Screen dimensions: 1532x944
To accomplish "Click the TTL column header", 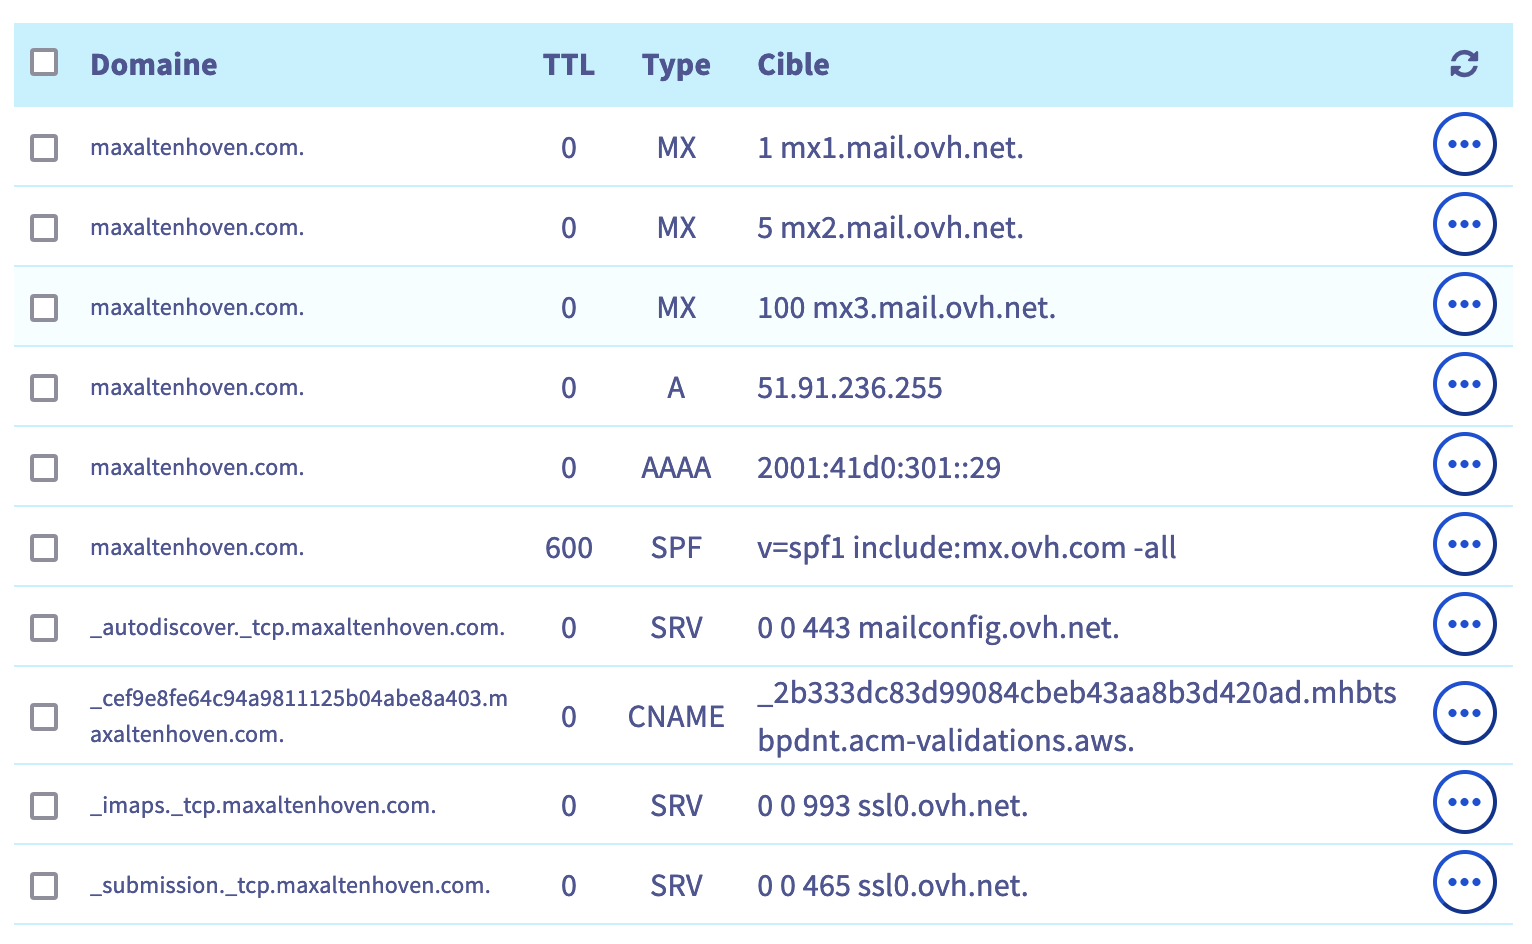I will 568,65.
